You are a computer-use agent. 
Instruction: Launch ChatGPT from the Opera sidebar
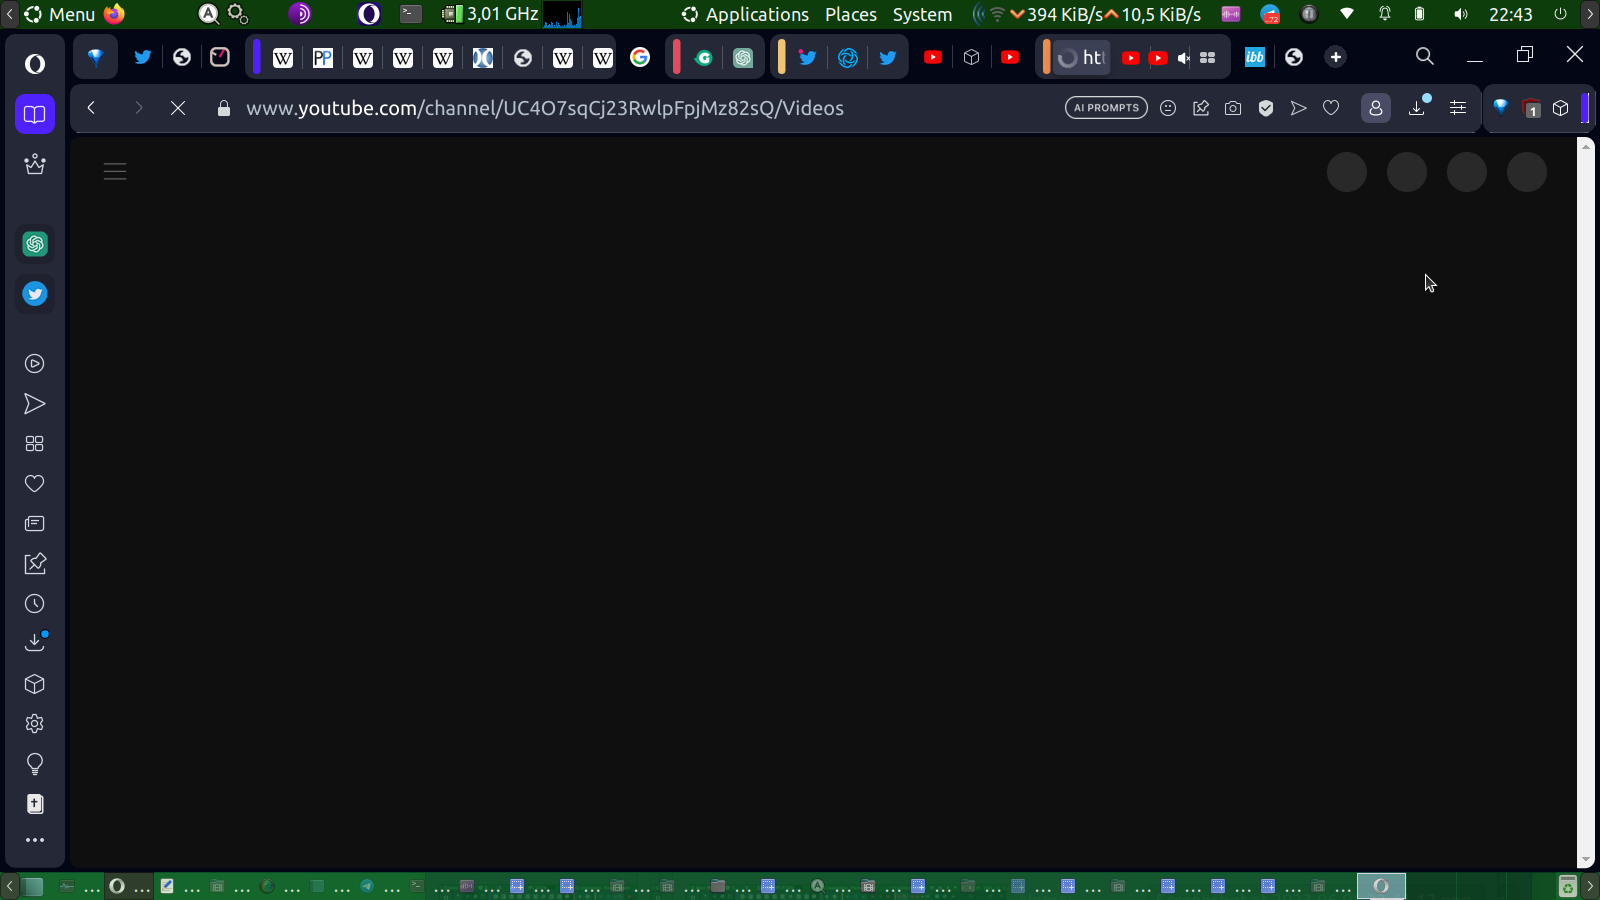[x=35, y=244]
